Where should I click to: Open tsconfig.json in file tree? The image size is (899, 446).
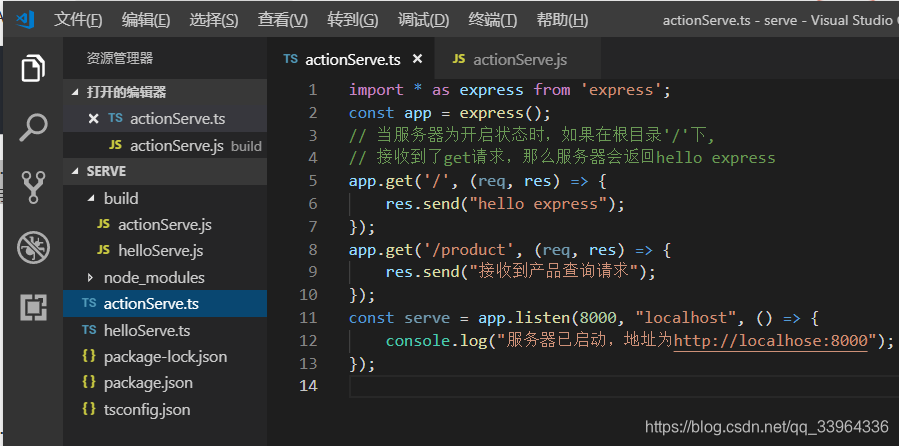click(165, 409)
